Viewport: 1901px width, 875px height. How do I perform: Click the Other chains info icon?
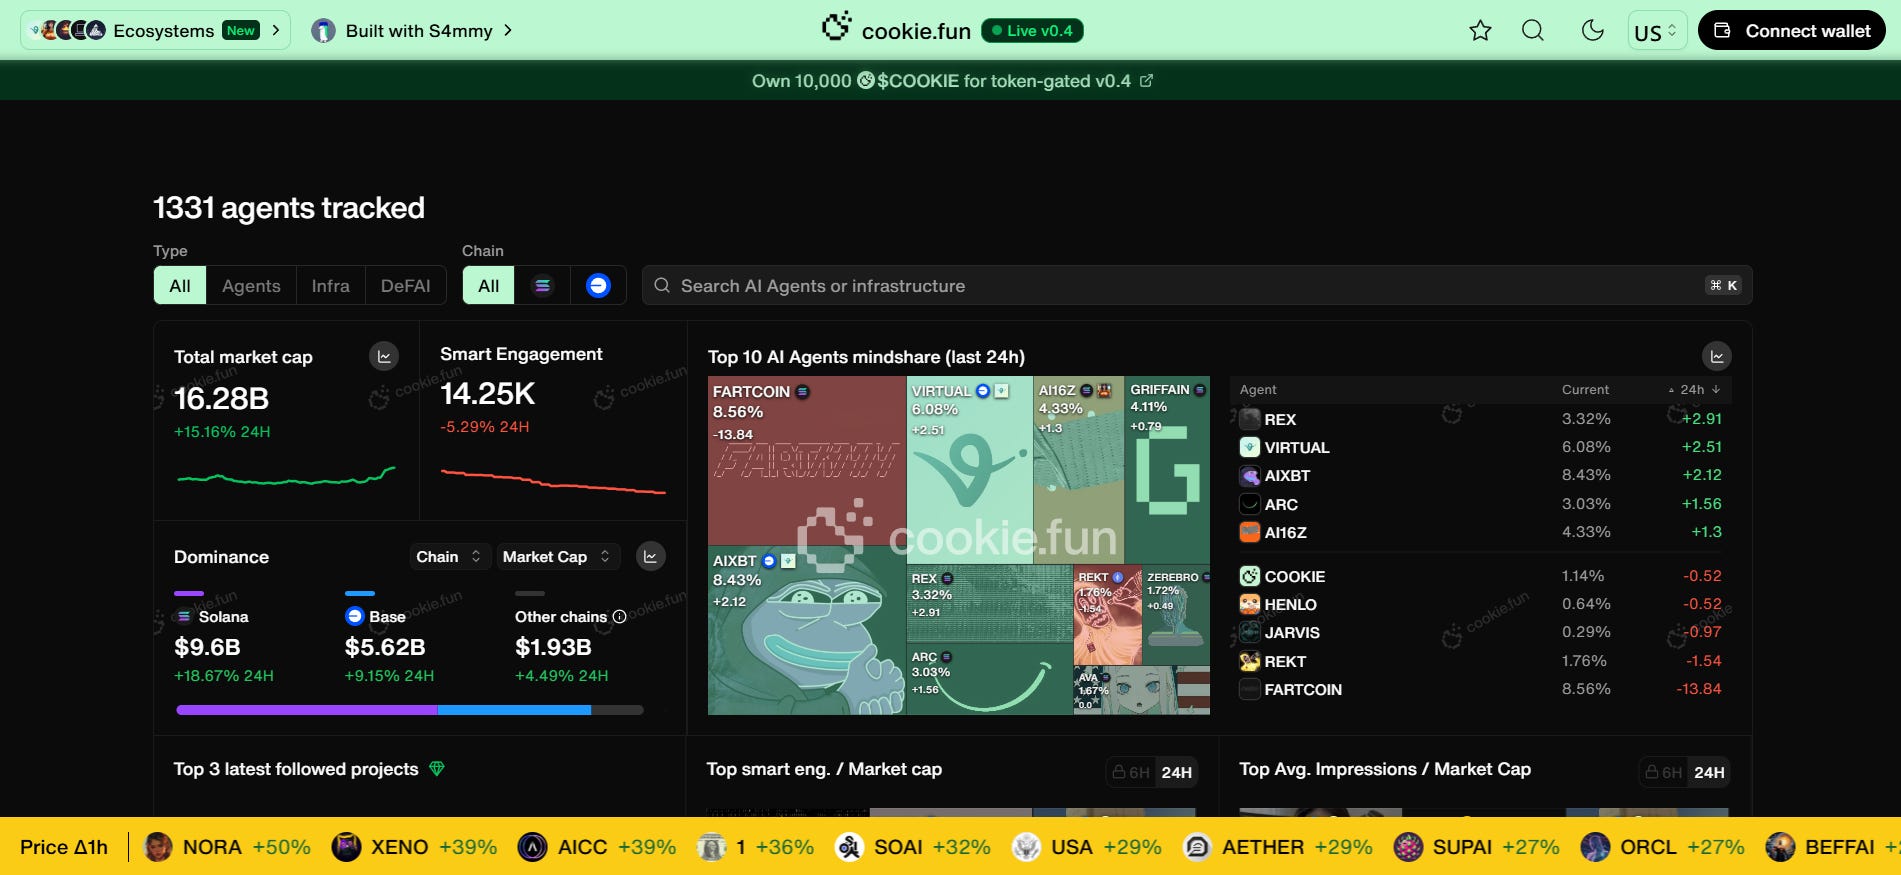(x=619, y=617)
